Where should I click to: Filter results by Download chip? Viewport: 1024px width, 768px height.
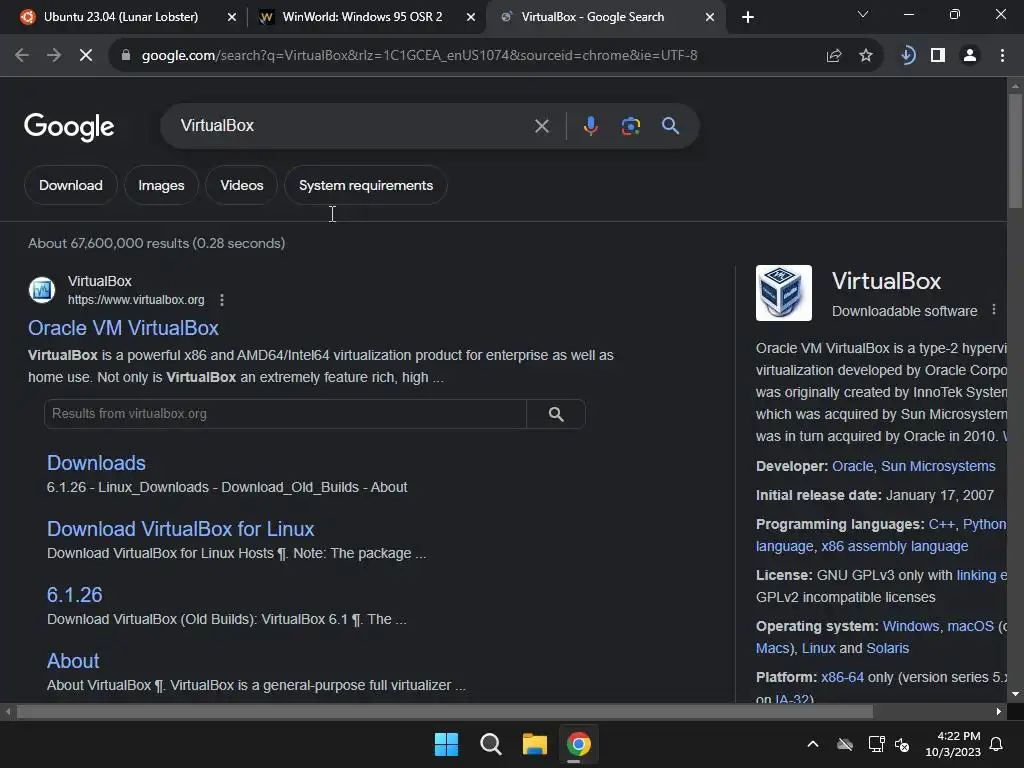pos(71,185)
